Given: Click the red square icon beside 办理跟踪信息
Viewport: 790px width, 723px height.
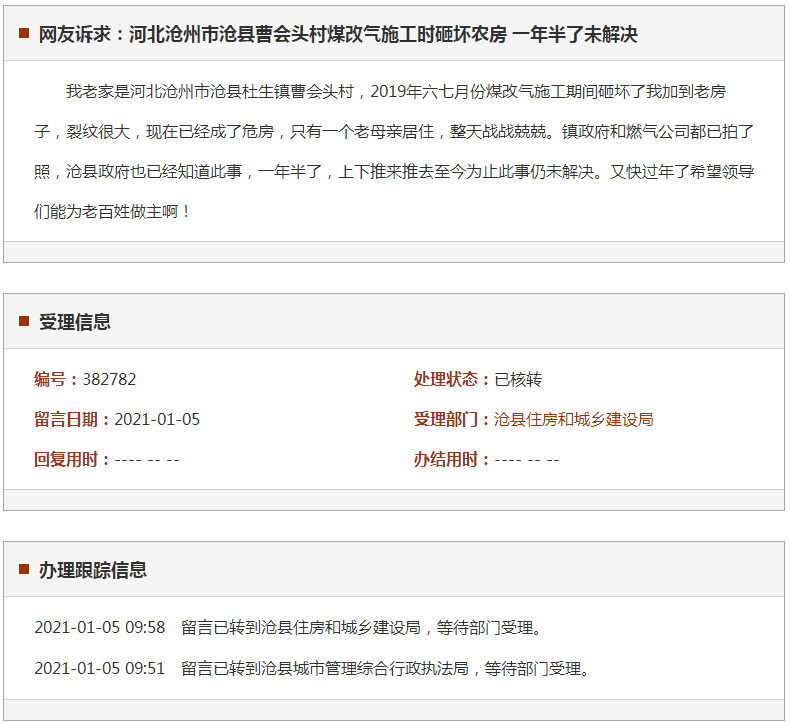Looking at the screenshot, I should click(x=24, y=569).
